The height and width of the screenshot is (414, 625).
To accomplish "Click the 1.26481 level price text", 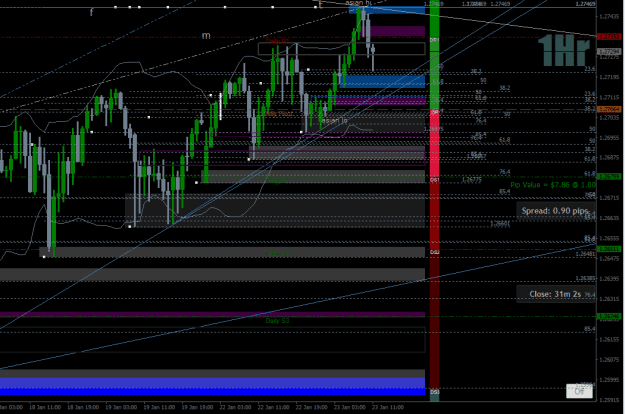I will pyautogui.click(x=585, y=254).
